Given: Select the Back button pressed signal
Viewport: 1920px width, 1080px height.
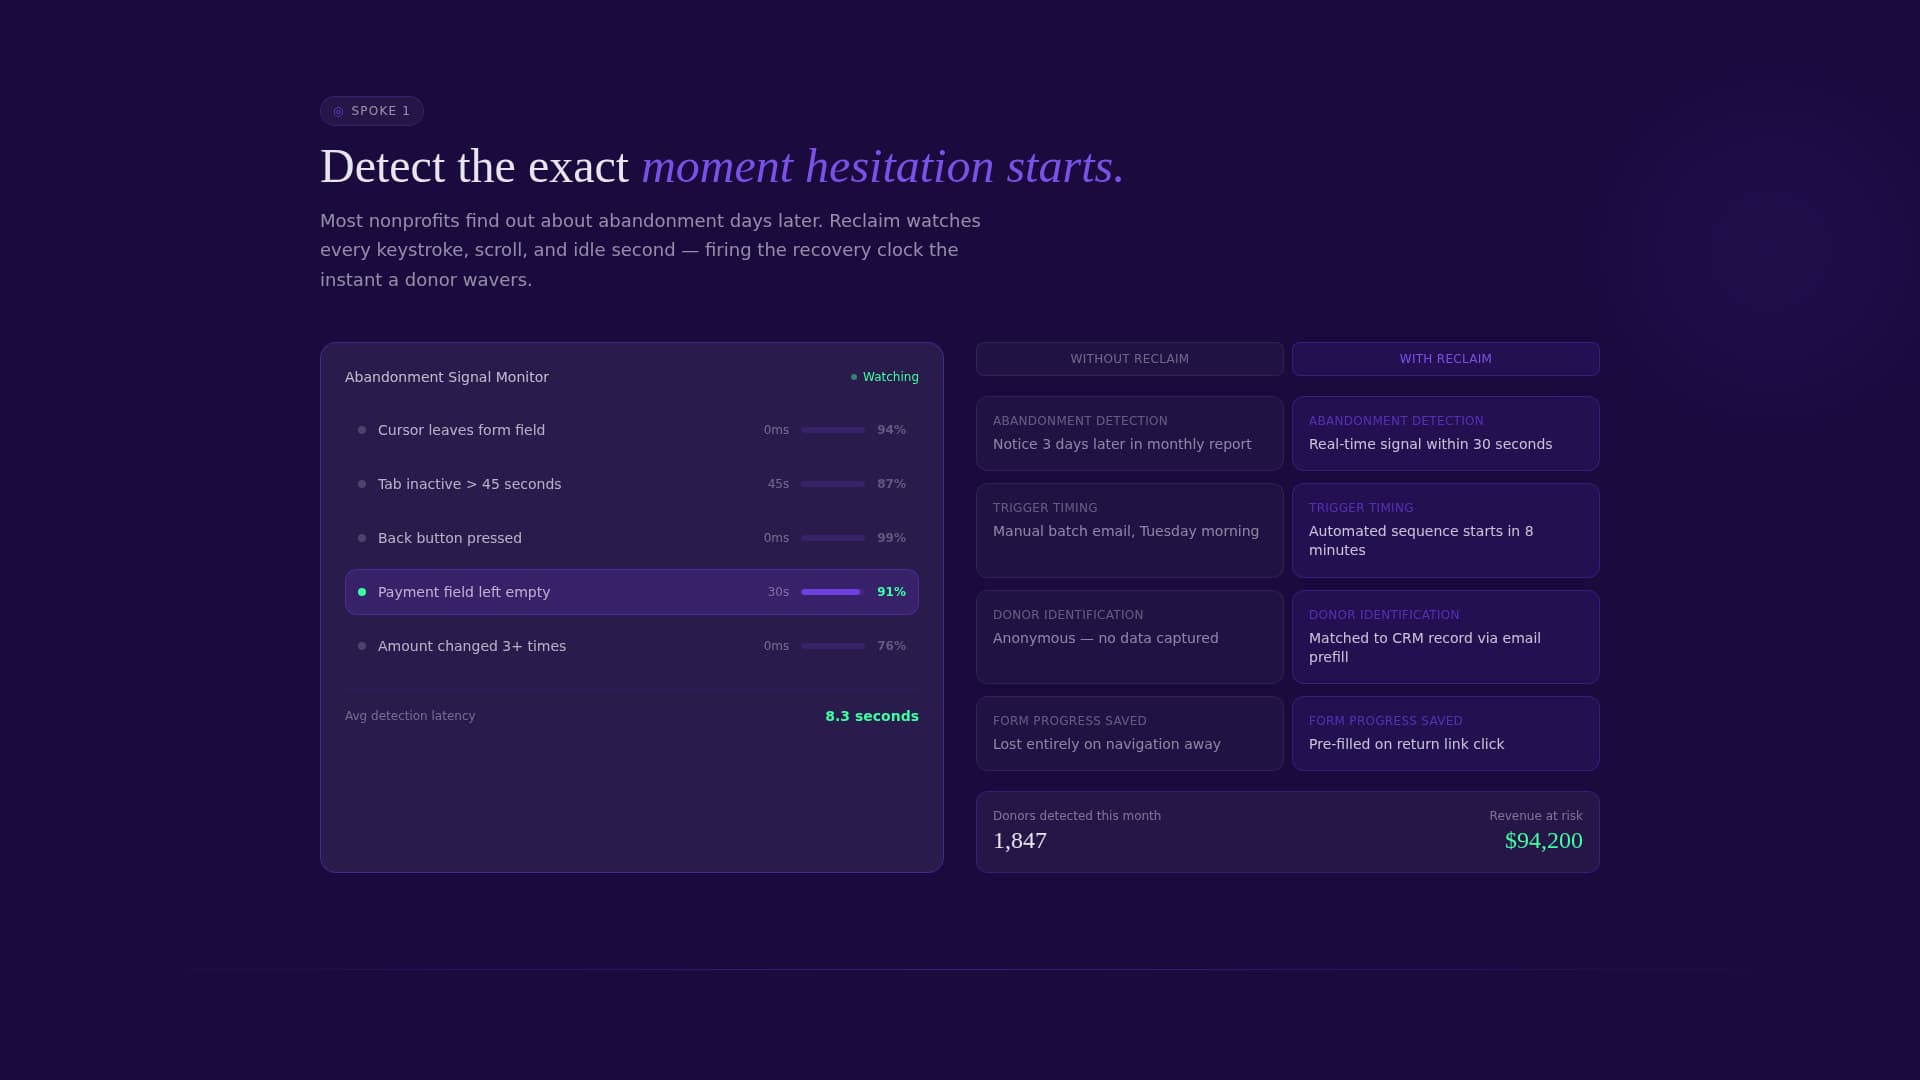Looking at the screenshot, I should click(632, 538).
